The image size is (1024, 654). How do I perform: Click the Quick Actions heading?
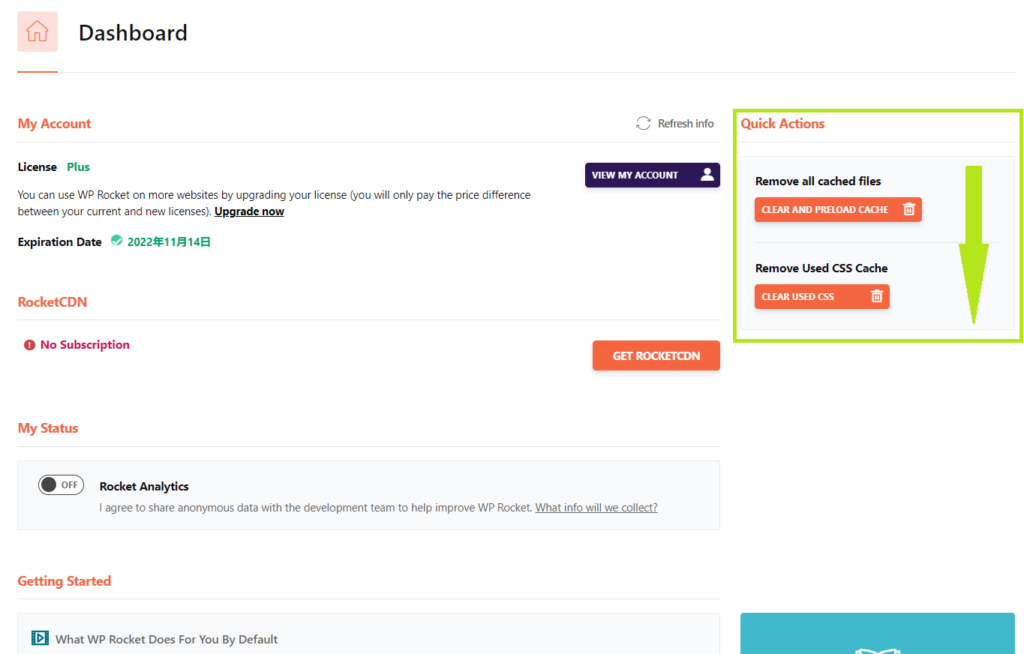(x=782, y=124)
